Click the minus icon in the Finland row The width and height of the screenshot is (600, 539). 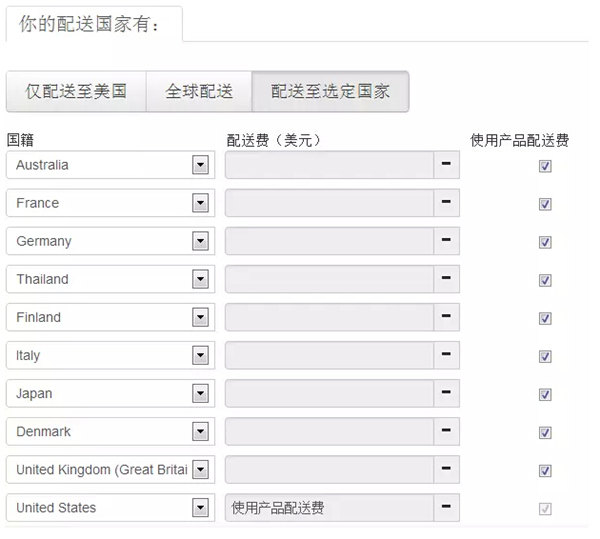(x=446, y=317)
